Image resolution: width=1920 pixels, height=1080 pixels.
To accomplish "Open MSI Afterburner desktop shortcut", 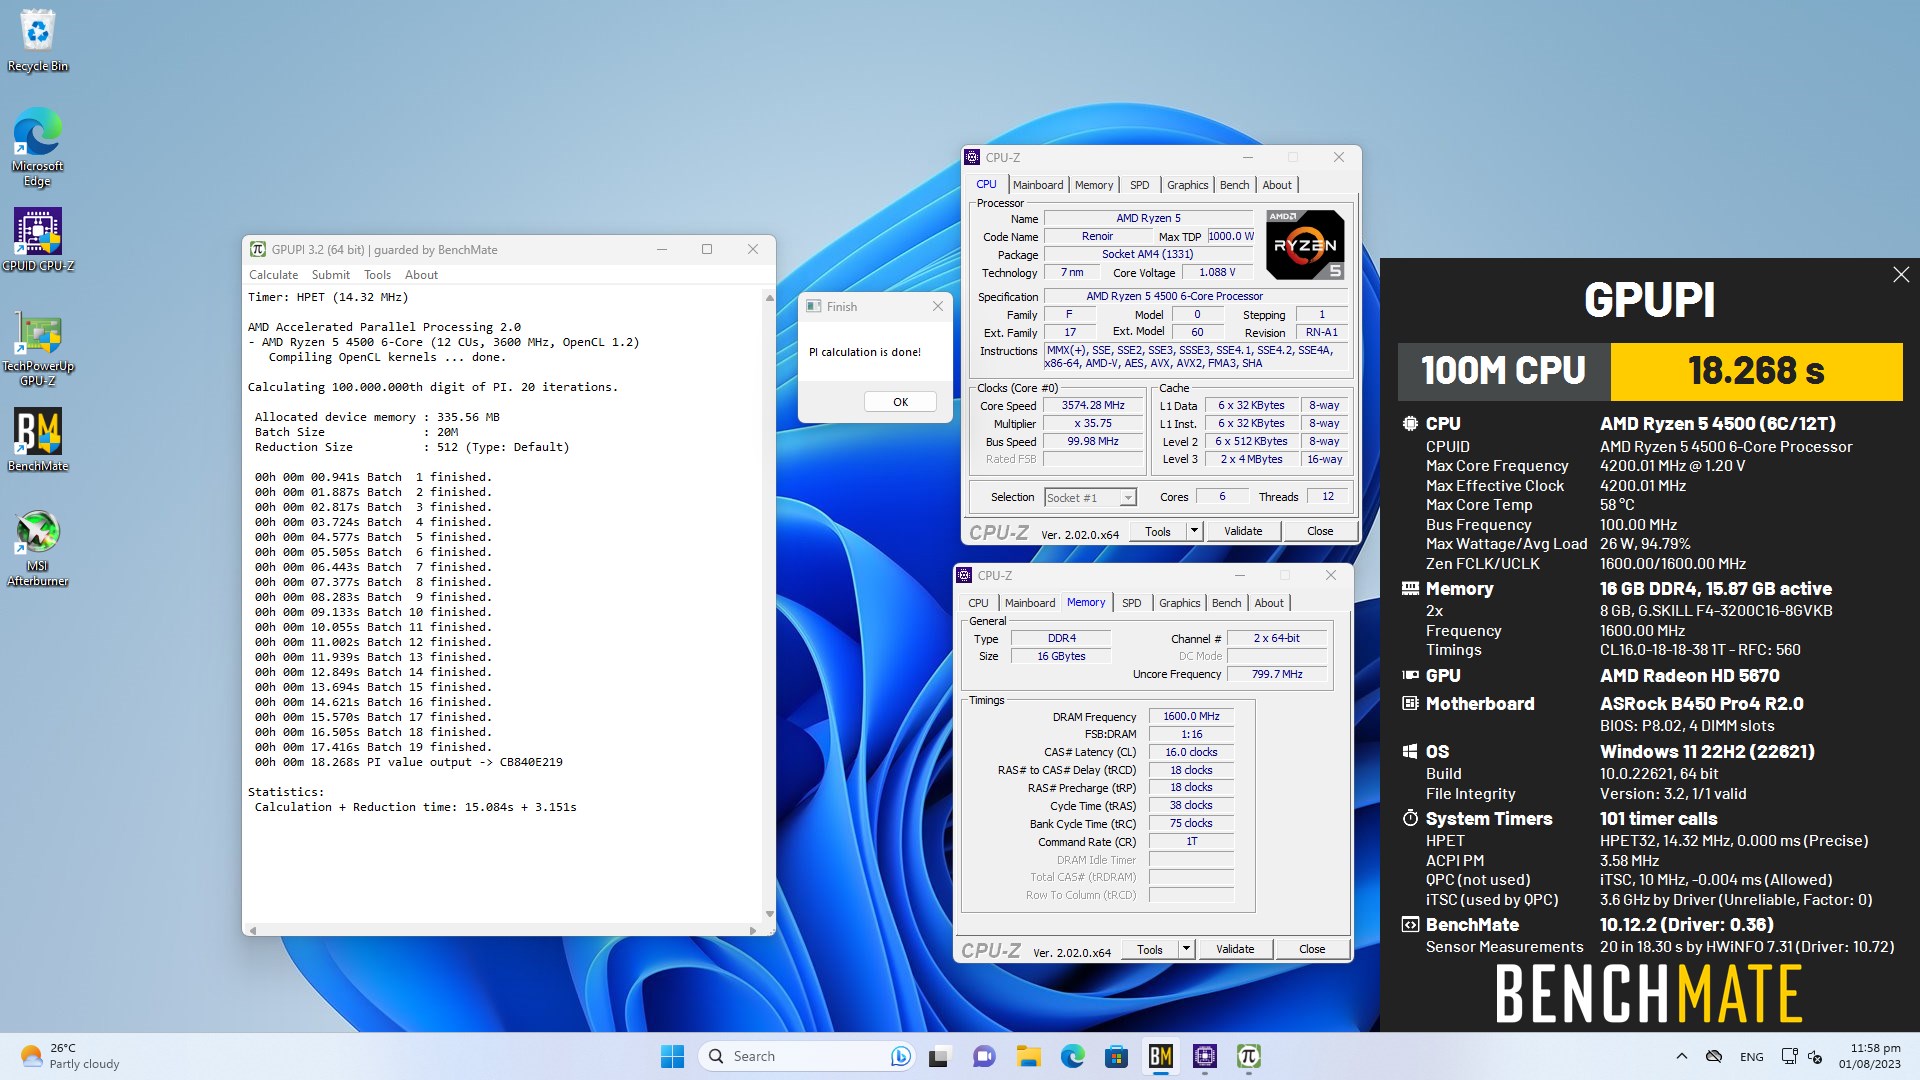I will (38, 548).
